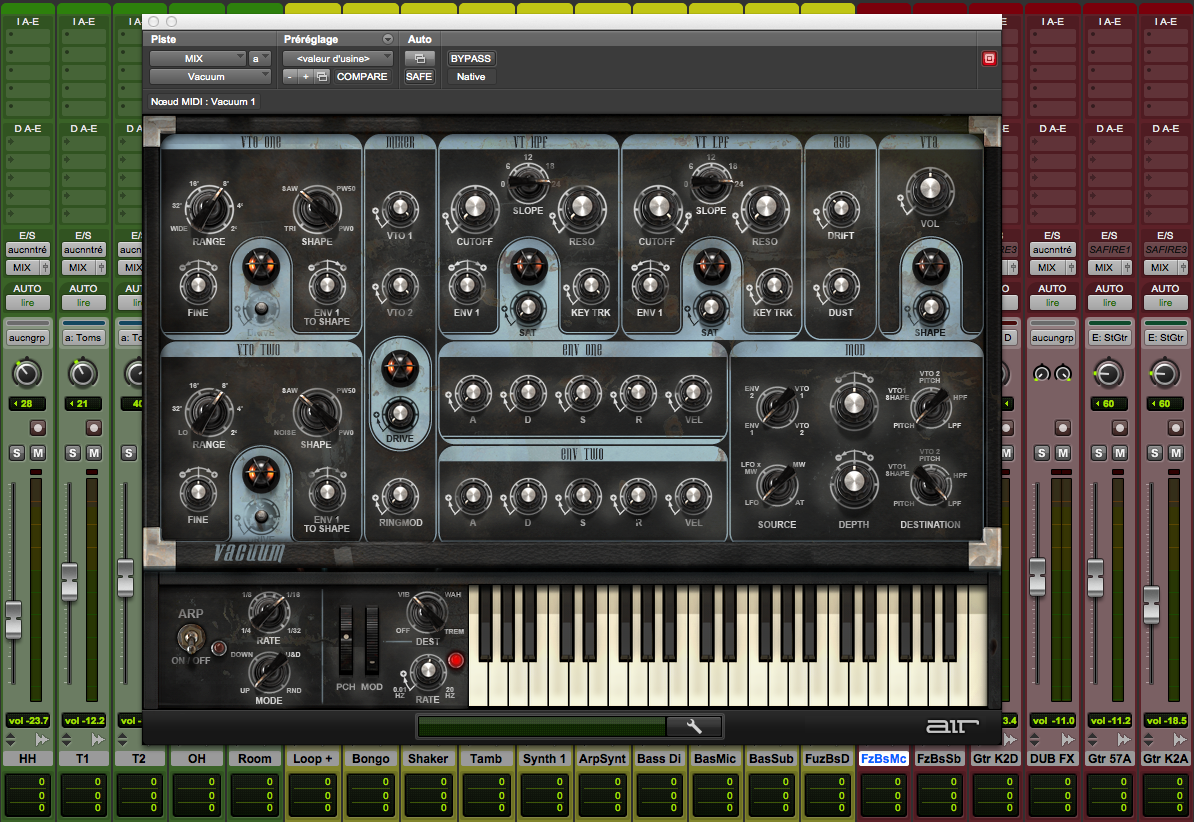Click the red target button
This screenshot has width=1194, height=822.
click(989, 59)
